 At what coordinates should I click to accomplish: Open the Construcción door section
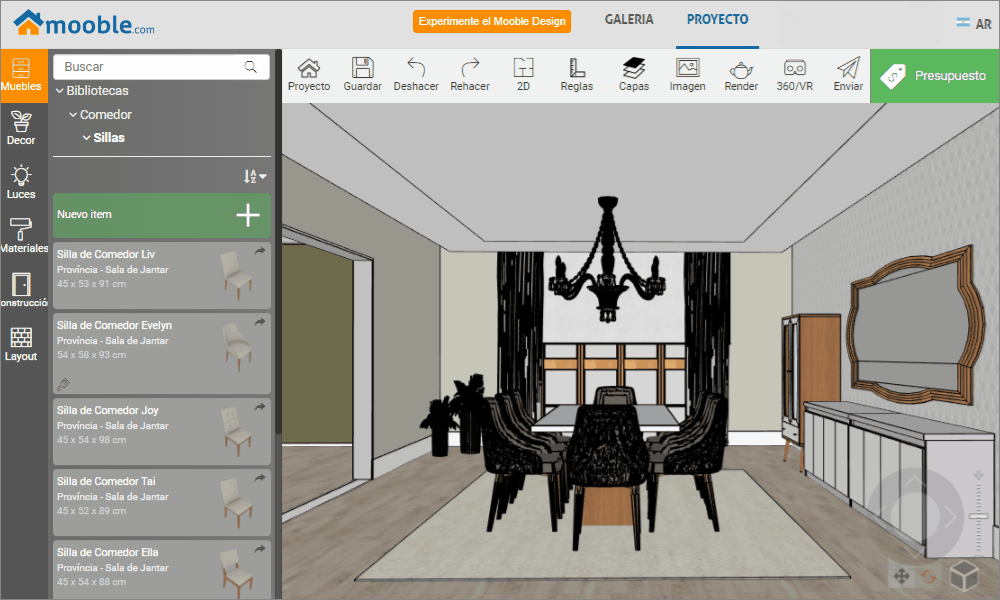[x=23, y=290]
